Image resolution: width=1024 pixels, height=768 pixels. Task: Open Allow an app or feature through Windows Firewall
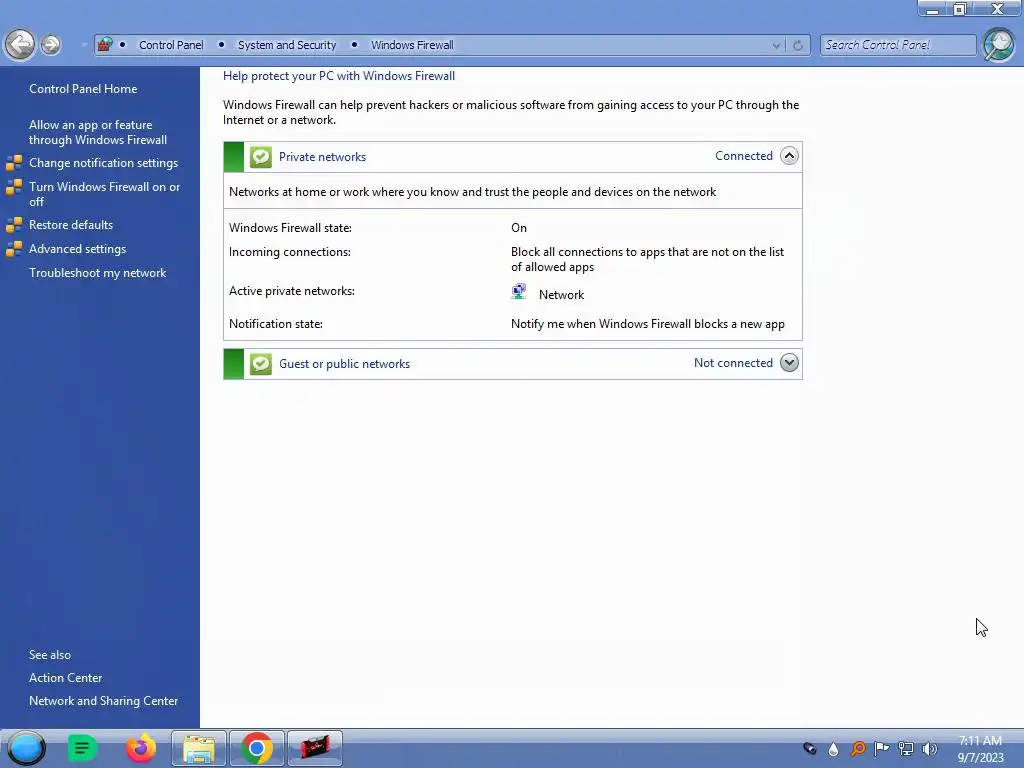click(98, 132)
